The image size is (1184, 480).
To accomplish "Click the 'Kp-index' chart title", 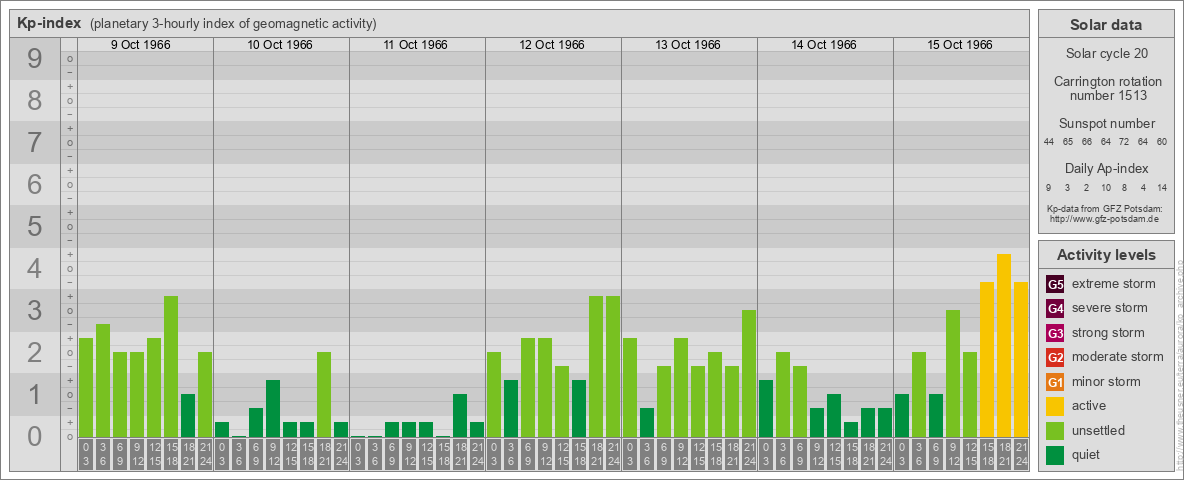I will (x=48, y=23).
